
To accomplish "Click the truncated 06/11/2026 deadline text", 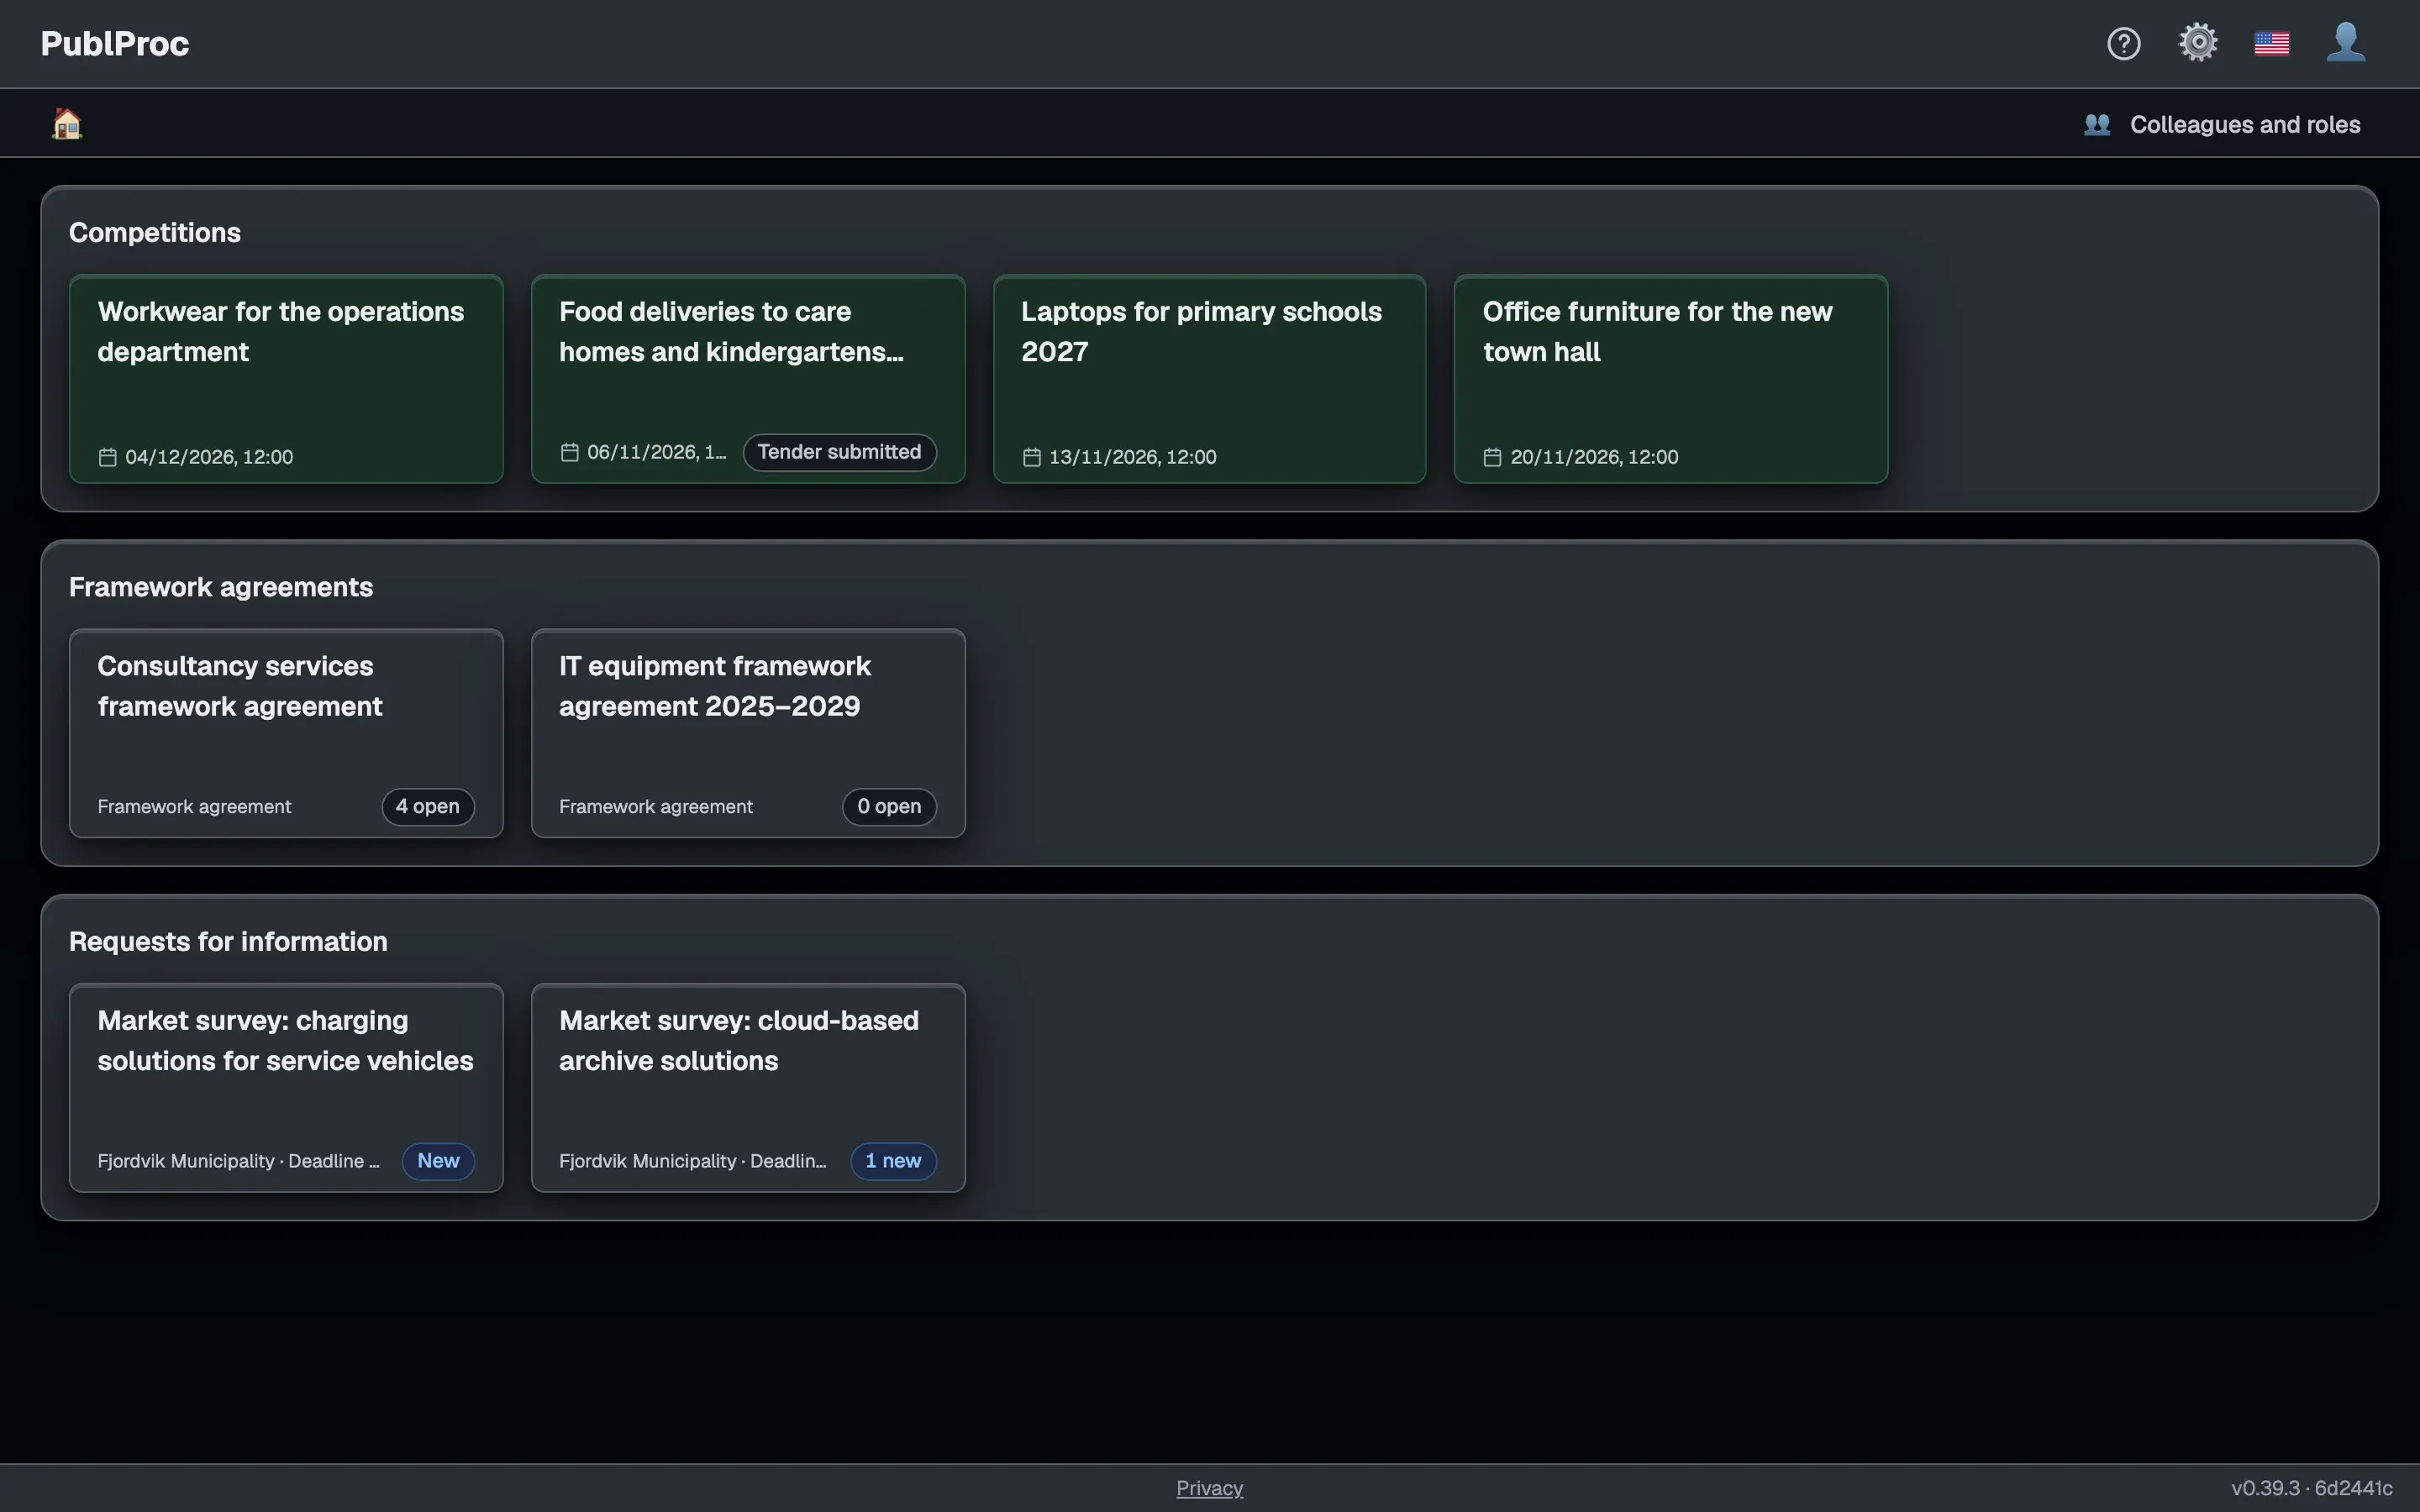I will [657, 452].
